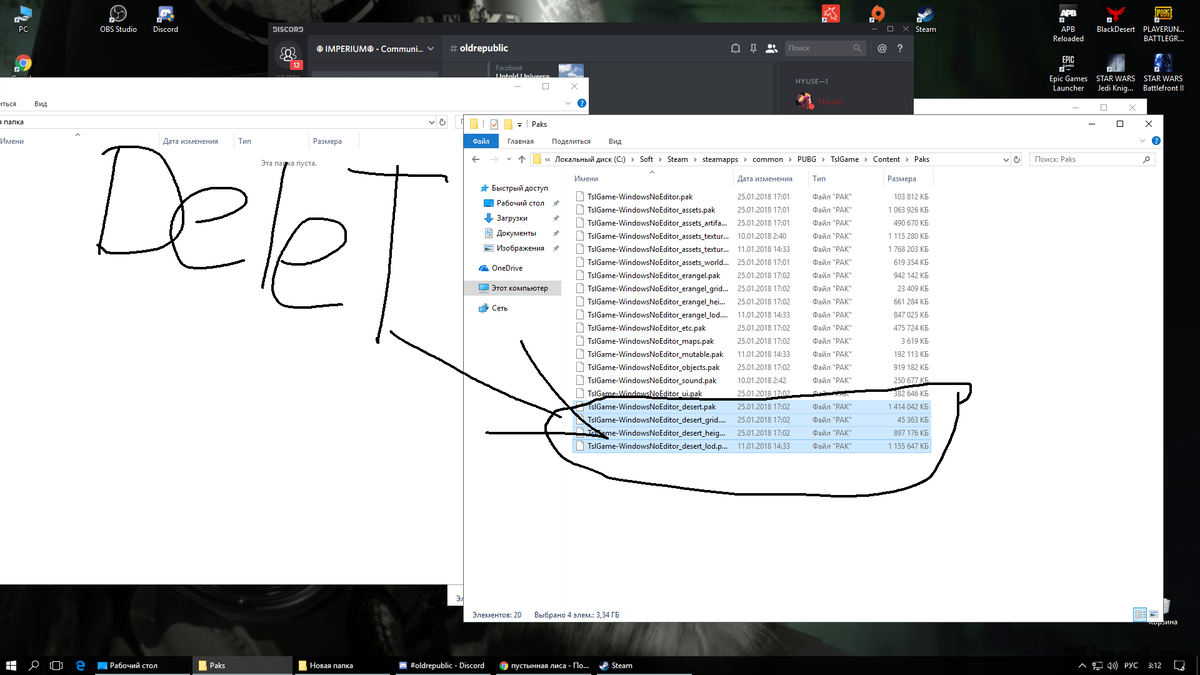
Task: Launch STAR WARS Battlefront II shortcut
Action: click(1162, 73)
